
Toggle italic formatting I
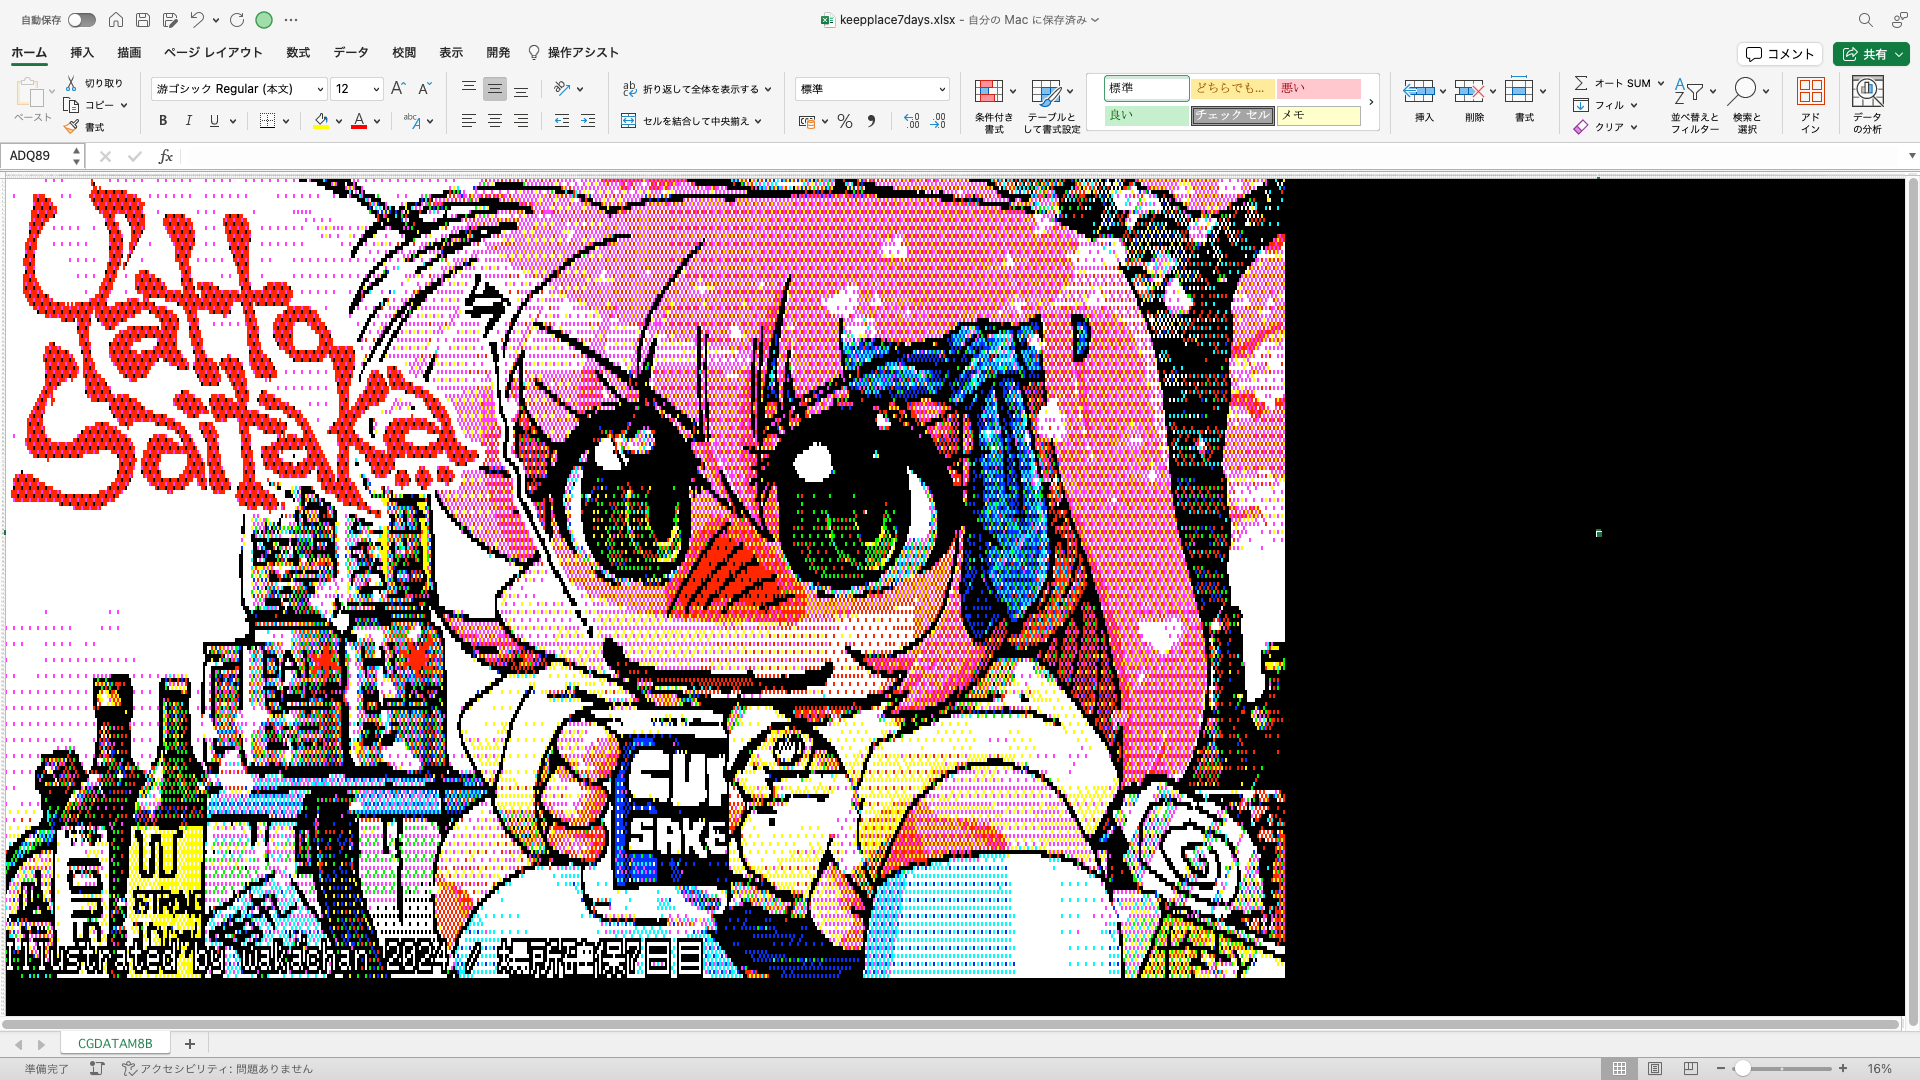click(x=189, y=121)
